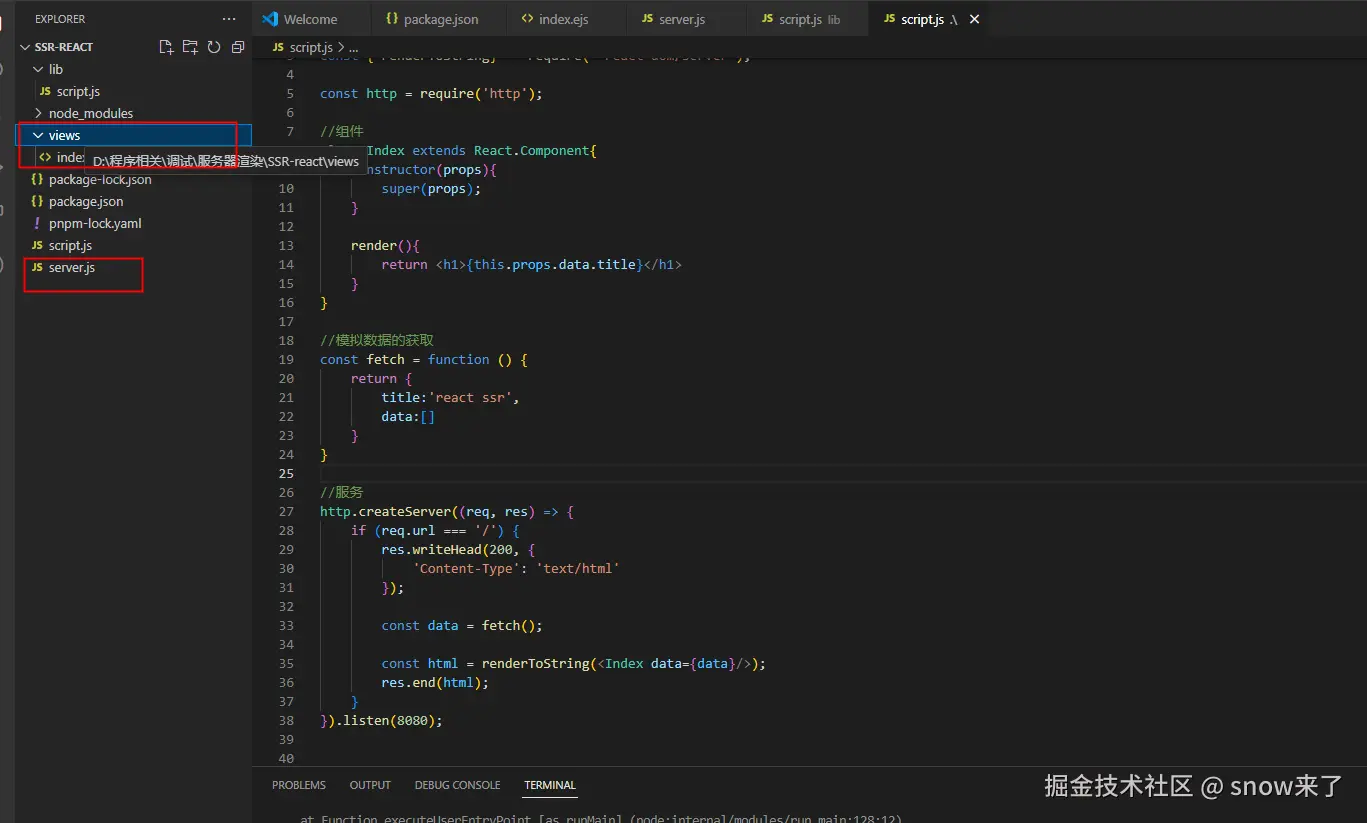Screen dimensions: 1367x823
Task: Close the active script.js editor tab
Action: click(975, 19)
